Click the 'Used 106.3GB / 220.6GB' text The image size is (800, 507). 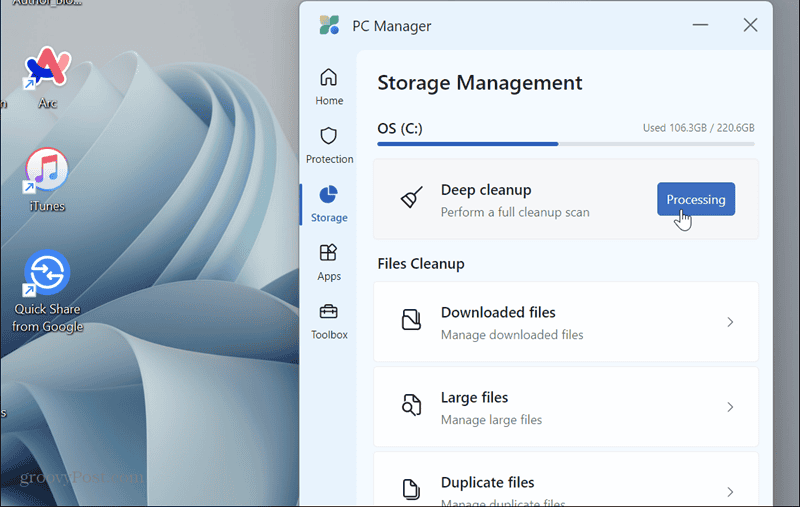click(698, 128)
